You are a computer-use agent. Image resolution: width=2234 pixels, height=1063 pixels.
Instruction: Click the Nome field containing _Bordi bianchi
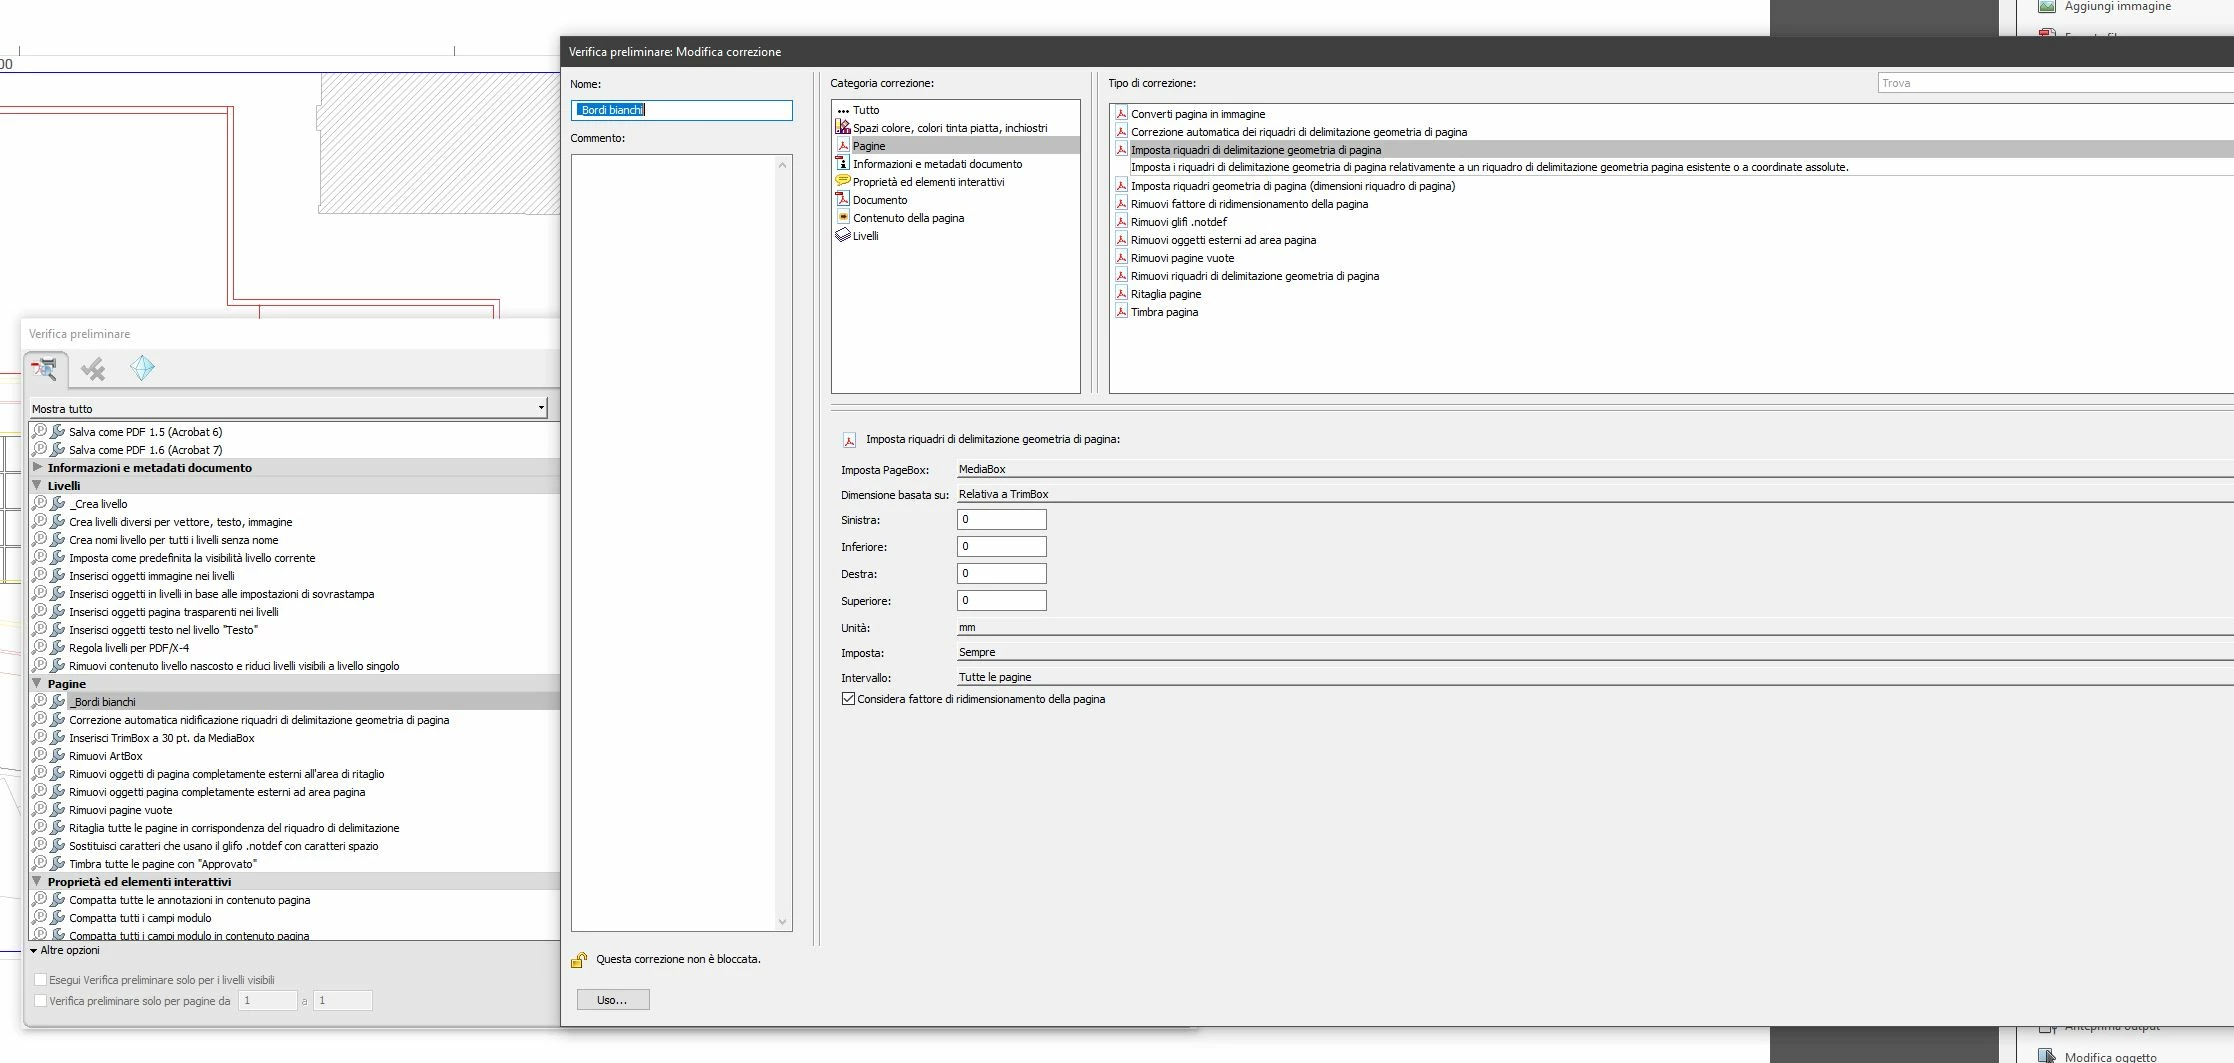682,110
